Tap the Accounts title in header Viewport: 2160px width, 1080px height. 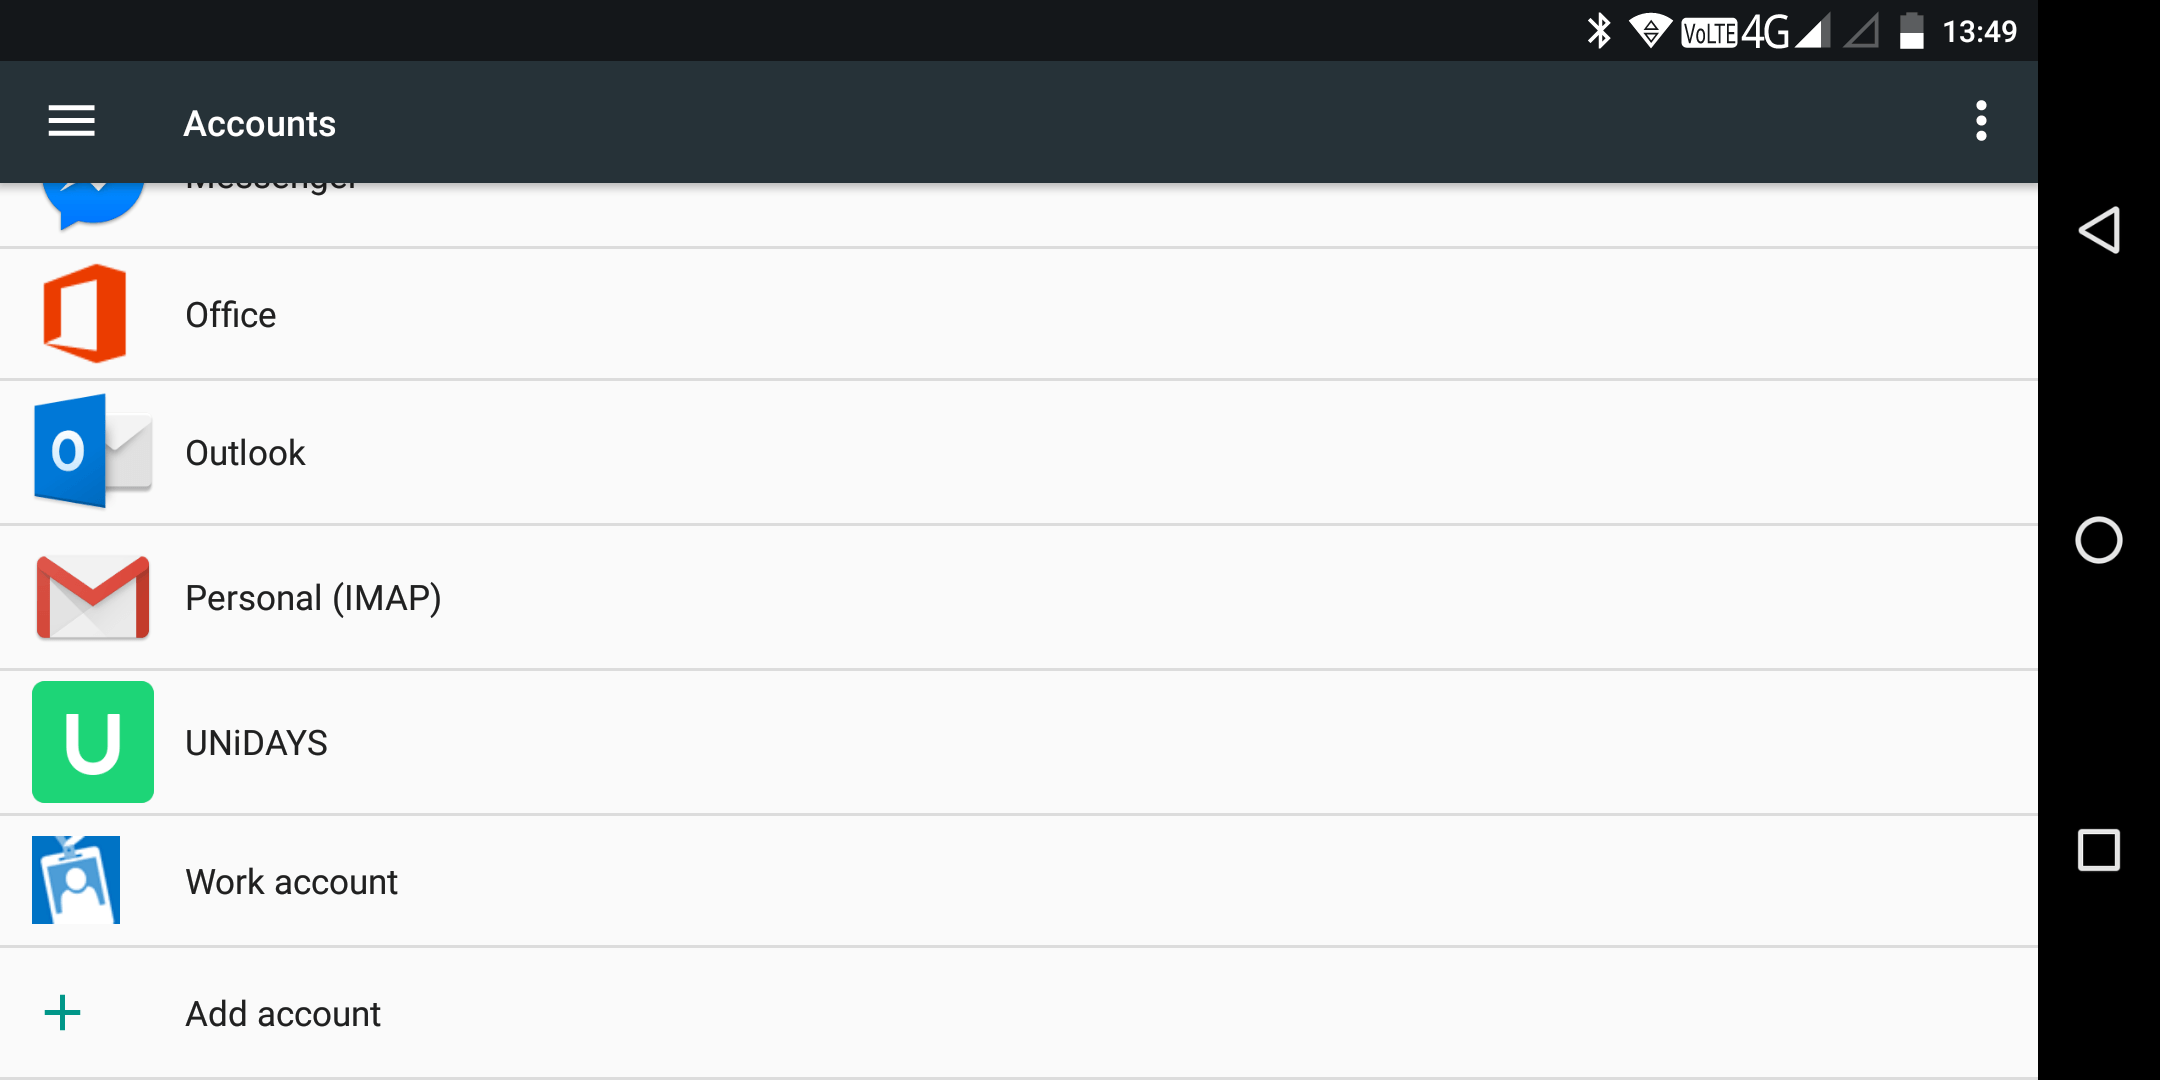[x=260, y=123]
